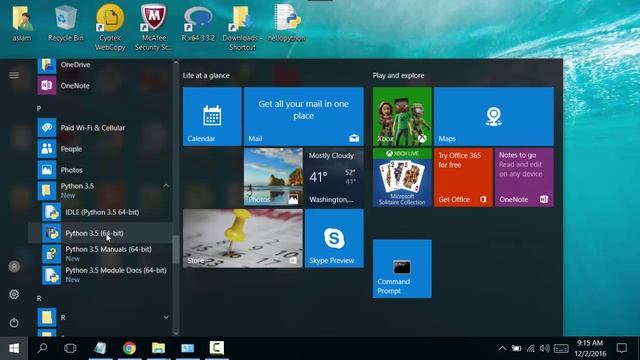
Task: Click the Play and explore group title
Action: click(398, 76)
